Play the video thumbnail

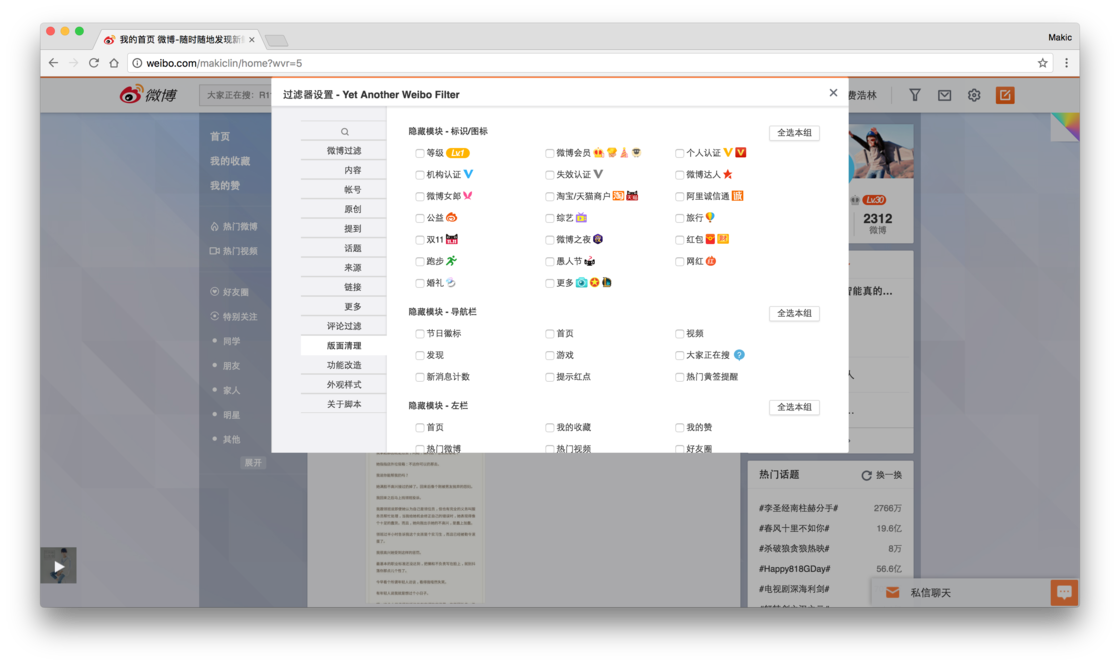point(59,566)
